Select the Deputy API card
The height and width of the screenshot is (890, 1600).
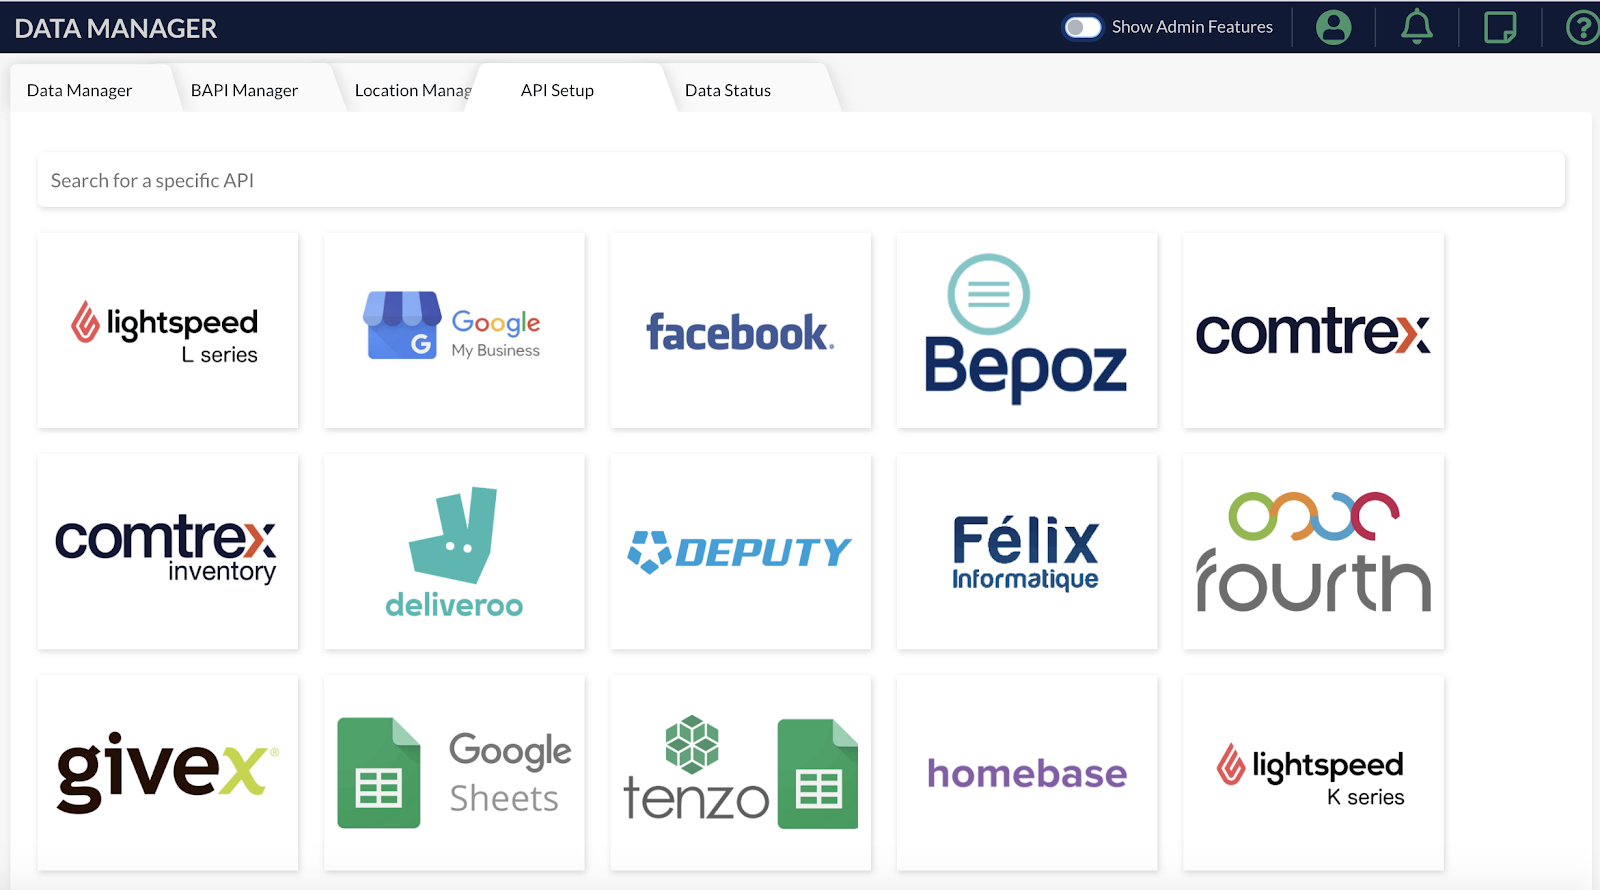[741, 552]
